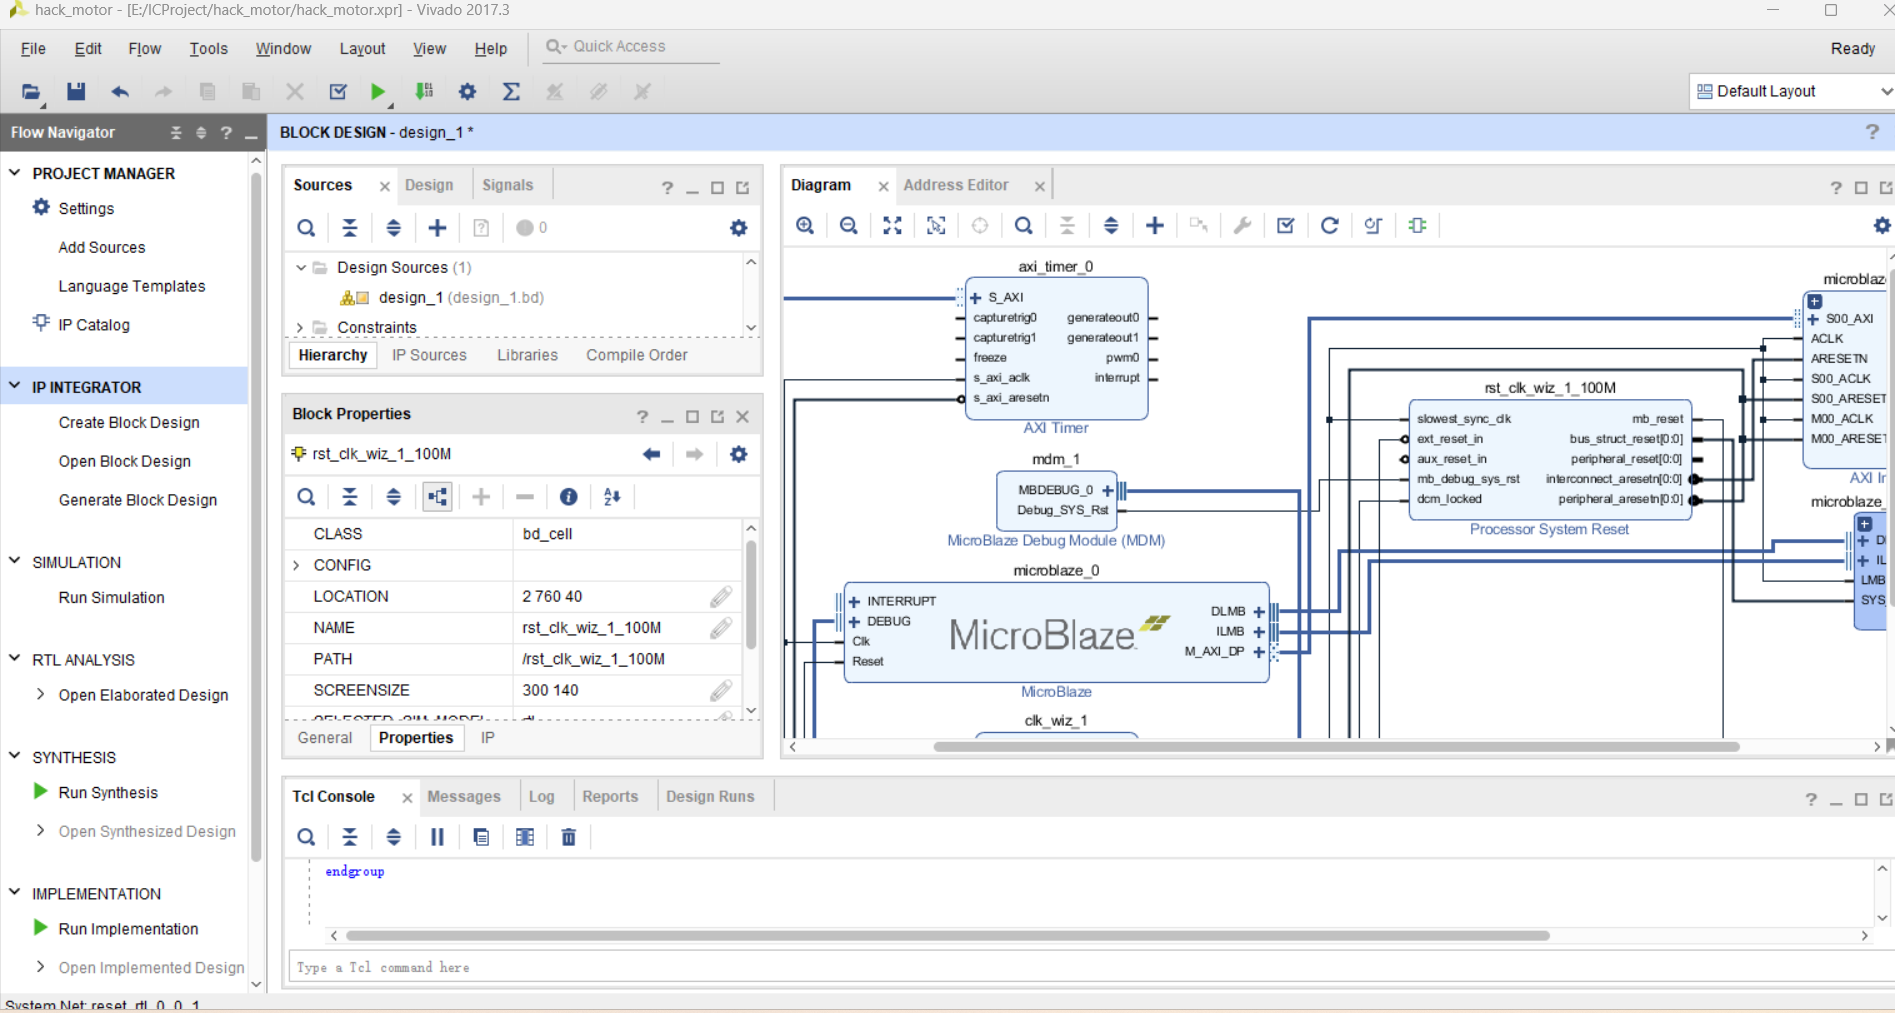This screenshot has width=1895, height=1013.
Task: Open the Default Layout dropdown
Action: pyautogui.click(x=1792, y=91)
